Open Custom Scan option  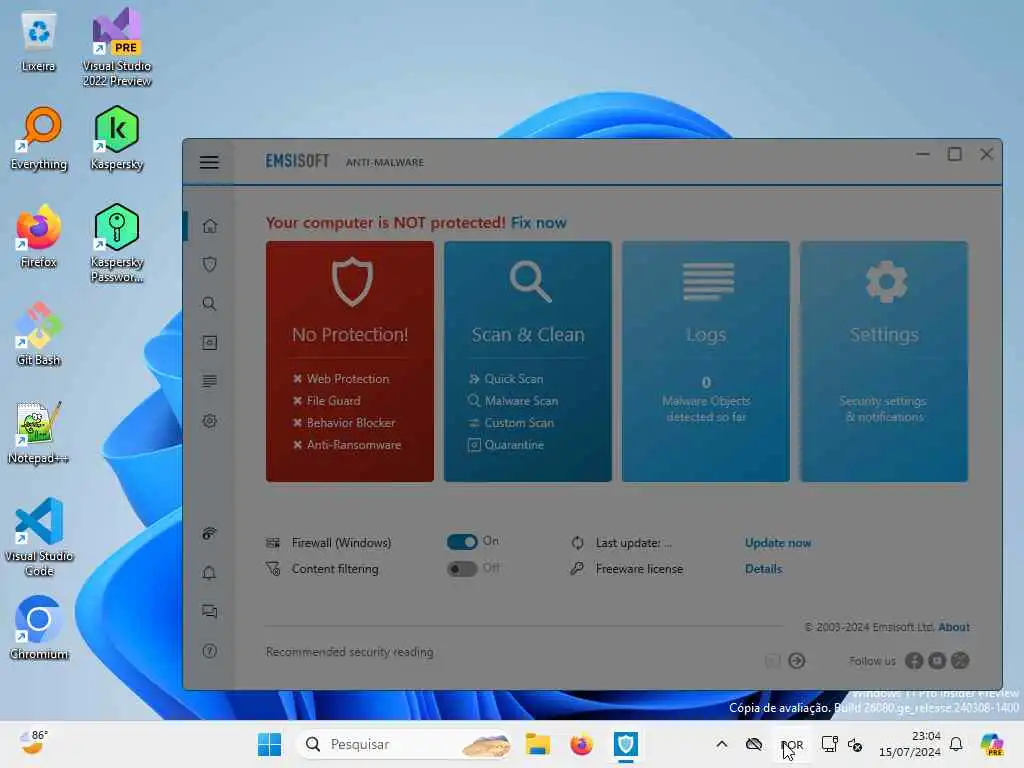511,423
